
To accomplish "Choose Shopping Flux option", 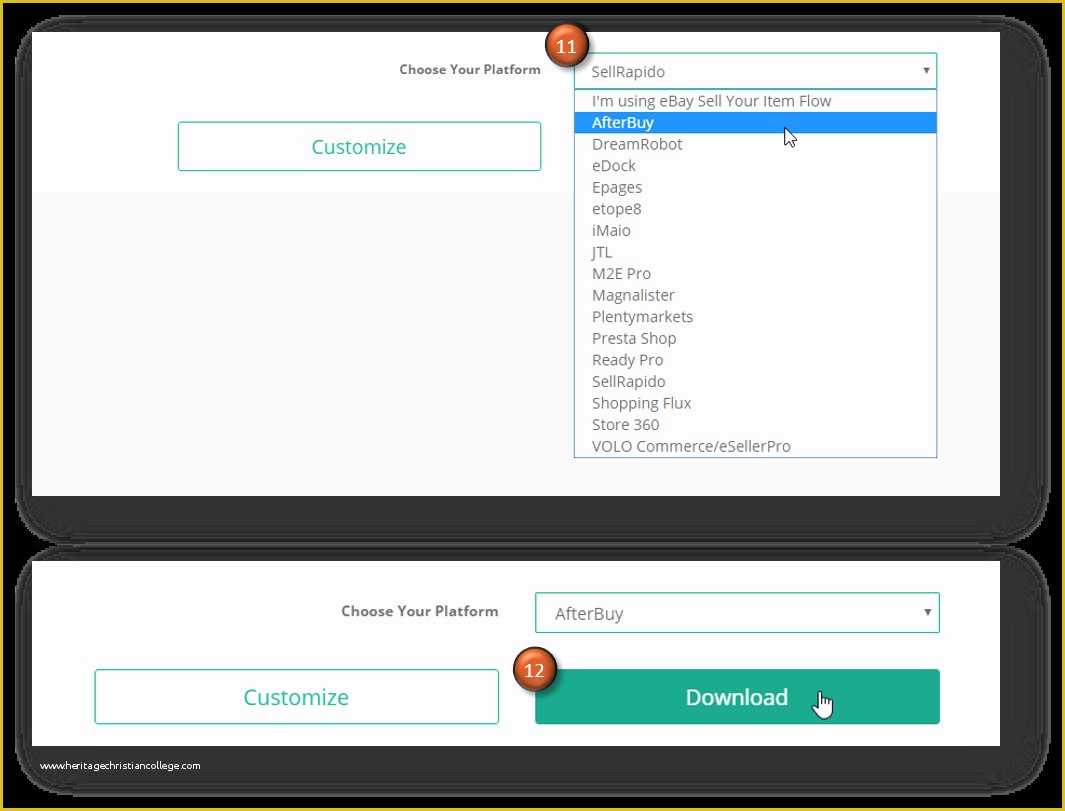I will click(x=755, y=403).
